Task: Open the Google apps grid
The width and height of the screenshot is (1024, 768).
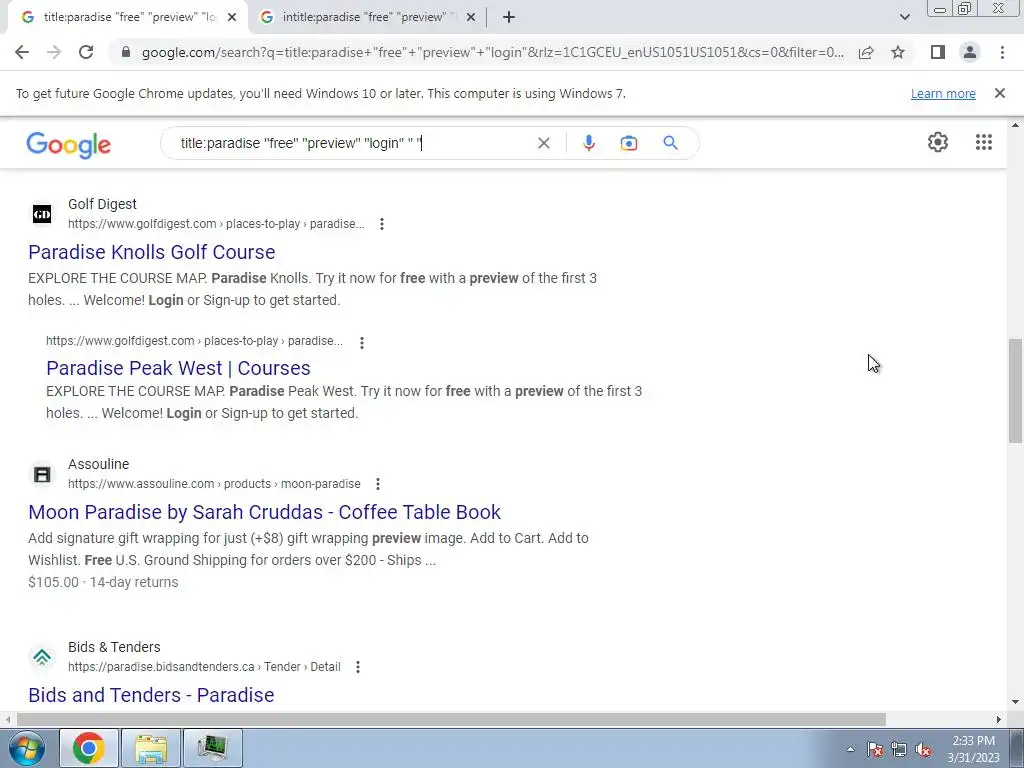Action: pos(984,142)
